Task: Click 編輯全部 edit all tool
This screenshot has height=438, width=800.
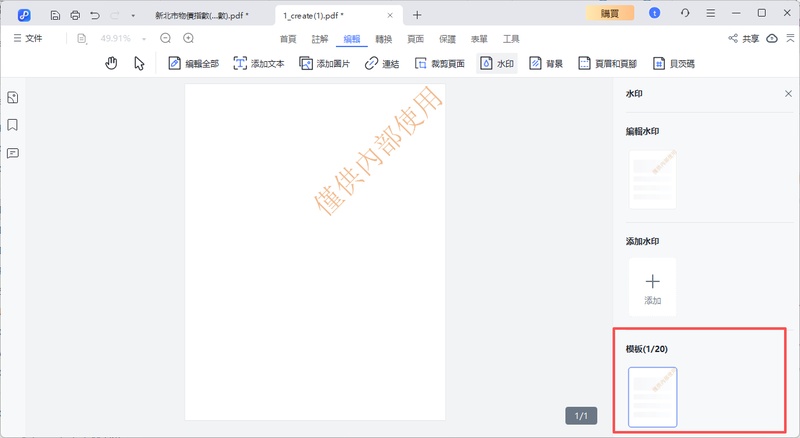Action: pyautogui.click(x=193, y=63)
